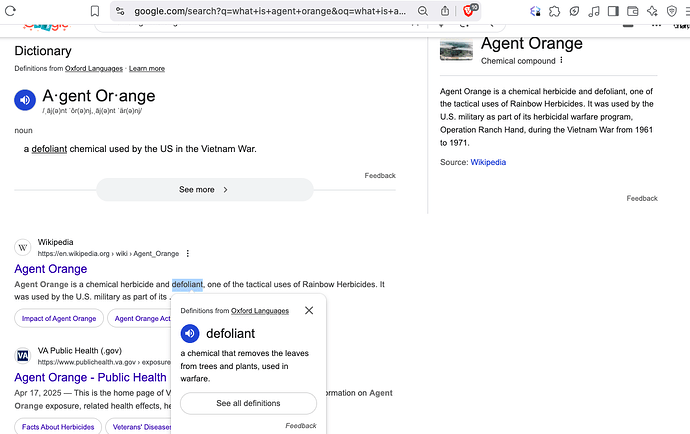
Task: Click Impact of Agent Orange chip
Action: 59,318
